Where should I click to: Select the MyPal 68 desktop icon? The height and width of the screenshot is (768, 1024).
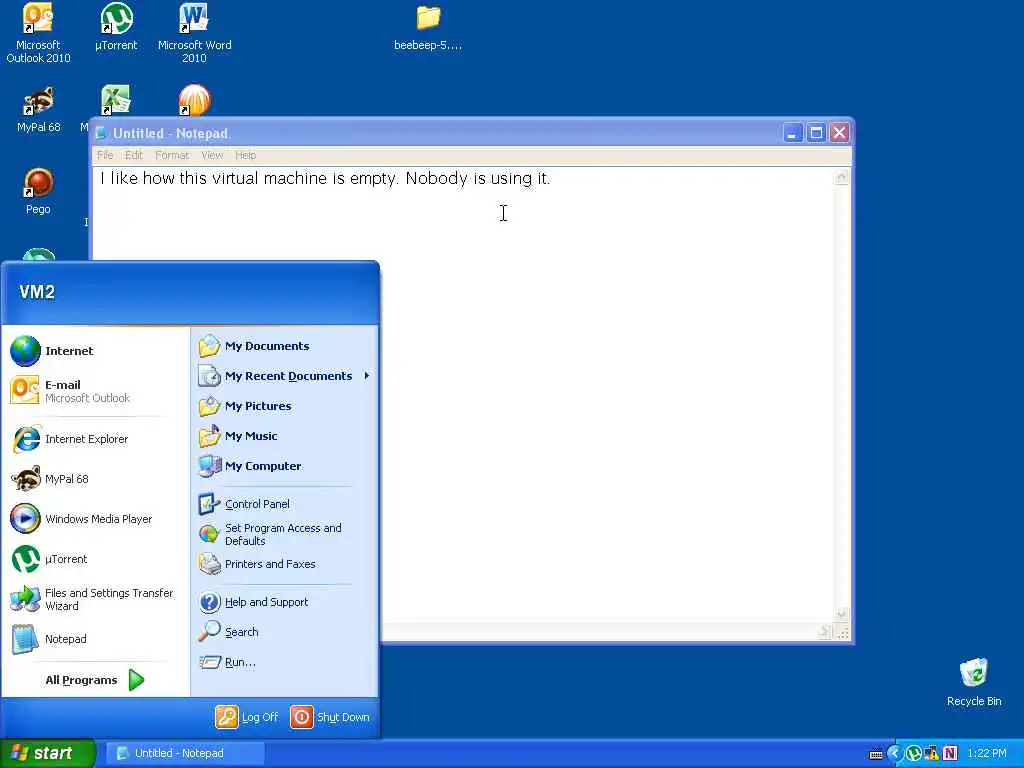pyautogui.click(x=39, y=110)
